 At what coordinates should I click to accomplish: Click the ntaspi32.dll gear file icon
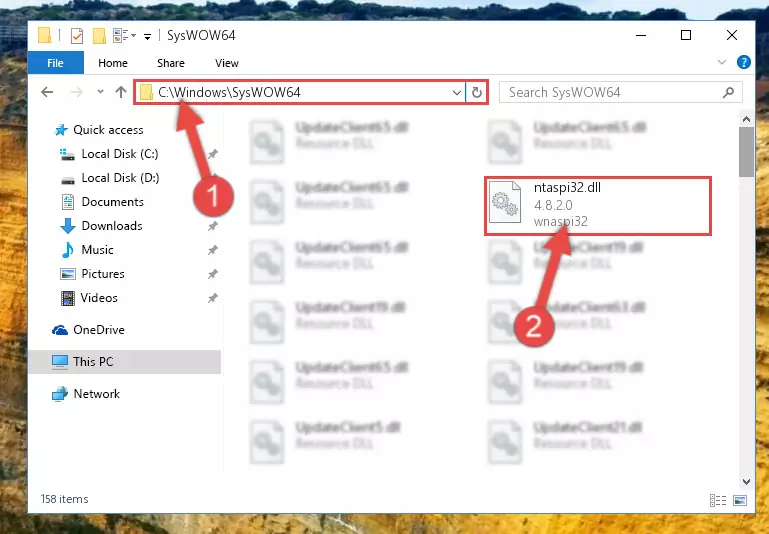(x=505, y=203)
